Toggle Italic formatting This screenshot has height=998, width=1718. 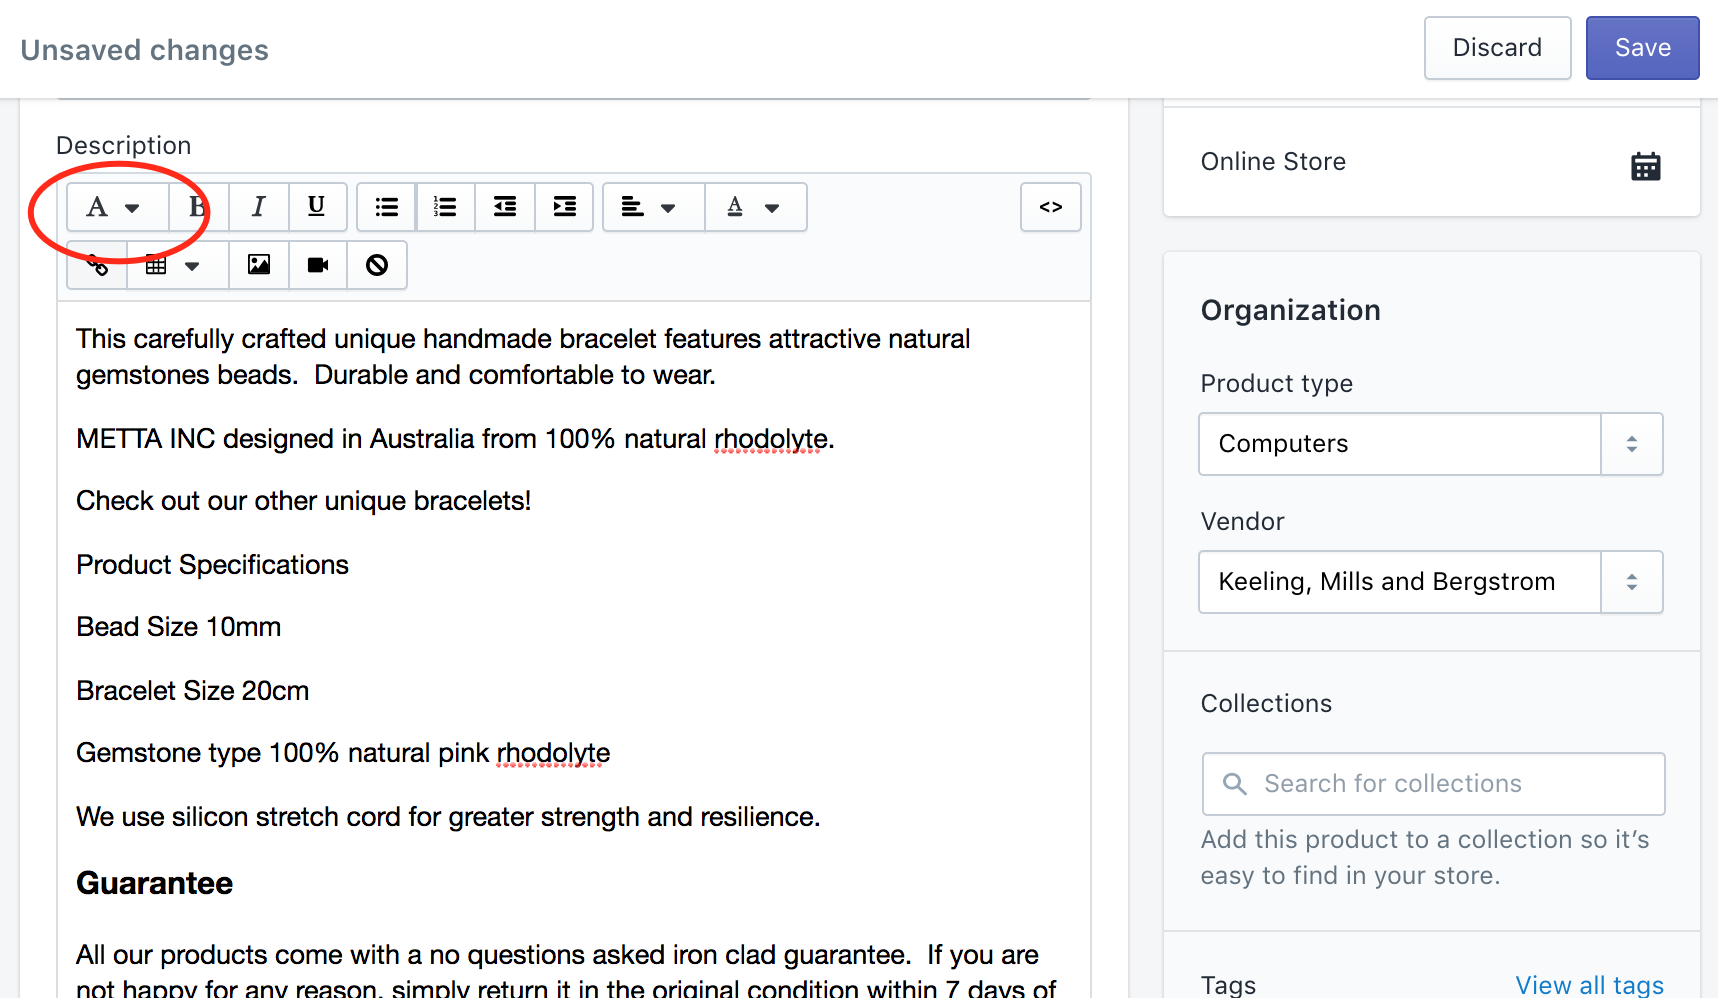258,207
